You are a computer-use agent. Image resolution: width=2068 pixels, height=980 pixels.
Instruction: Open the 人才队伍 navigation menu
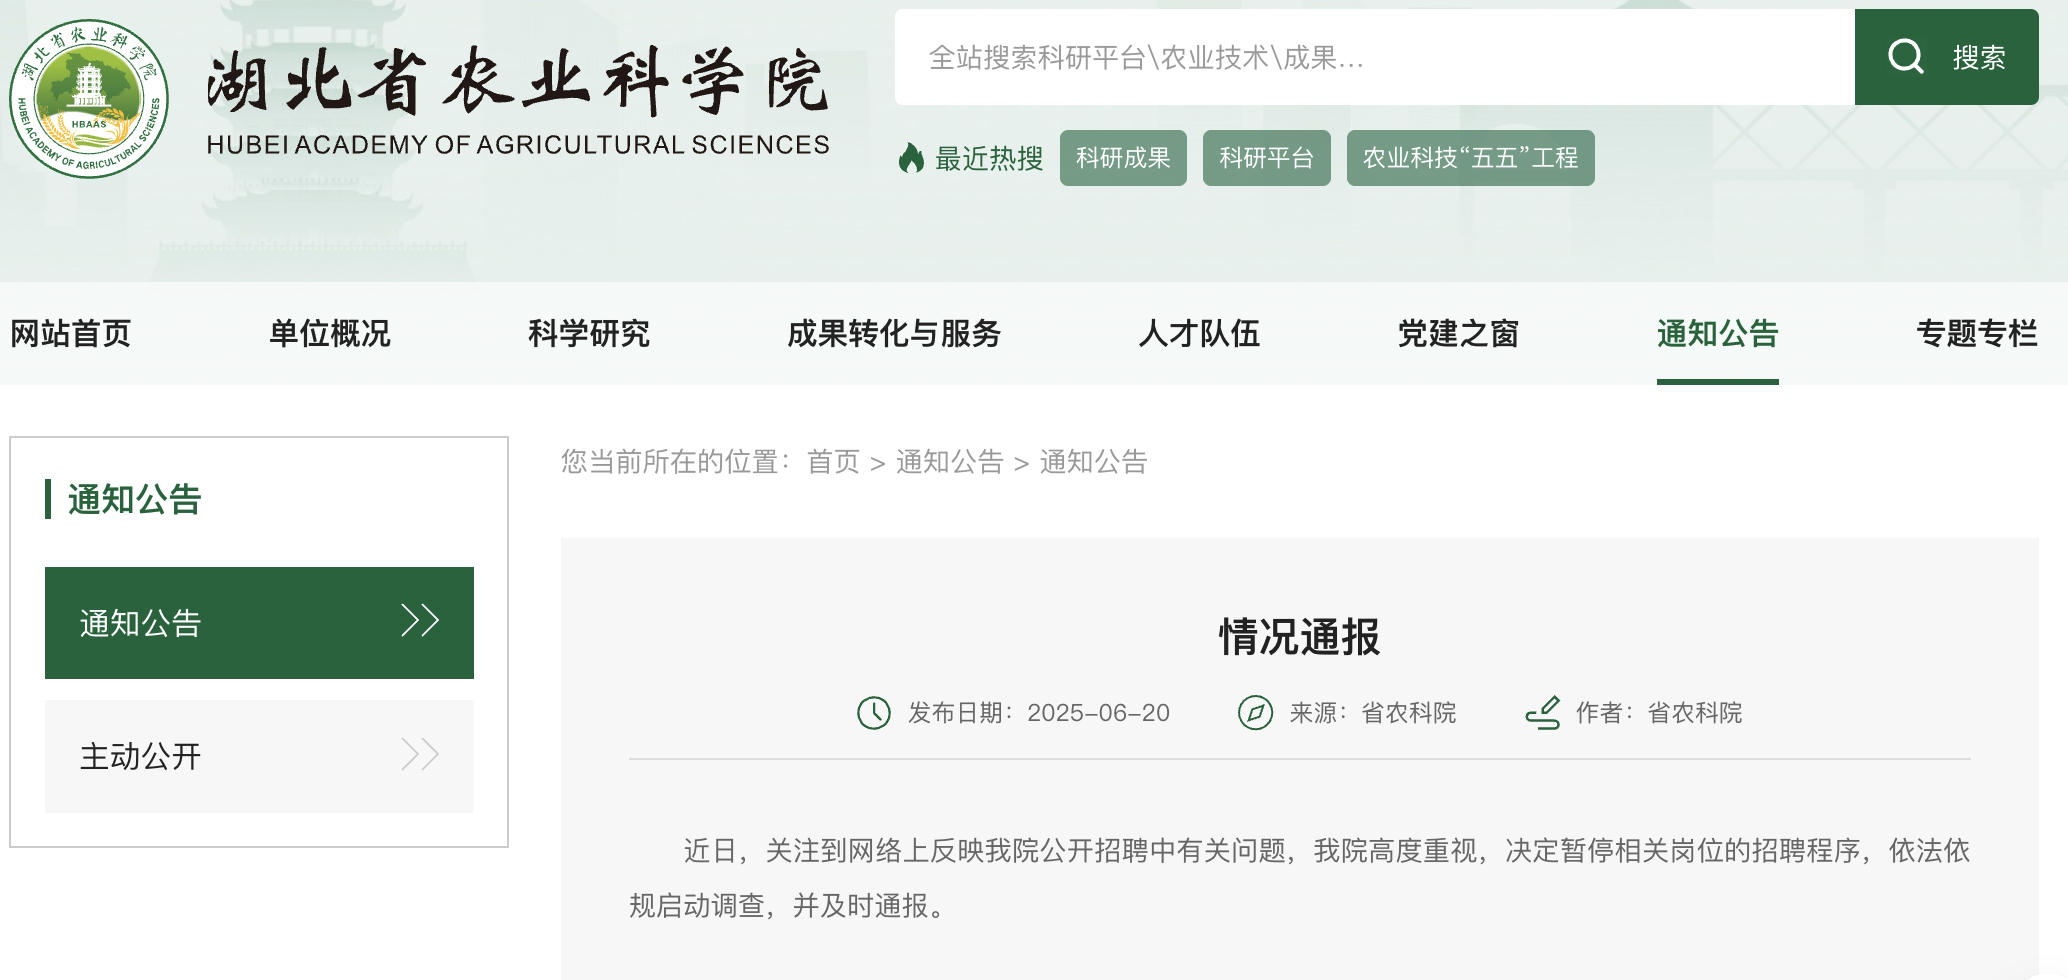pos(1199,333)
